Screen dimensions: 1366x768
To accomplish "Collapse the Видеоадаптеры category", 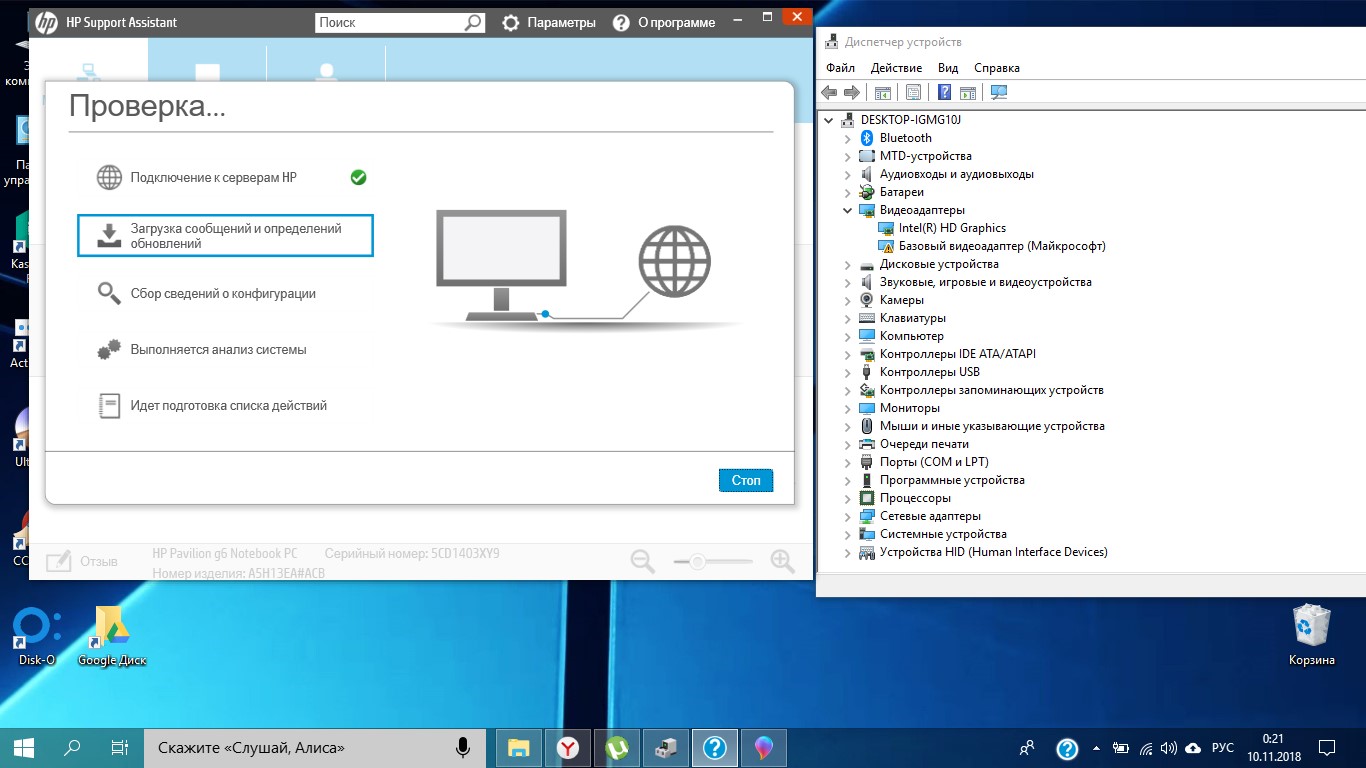I will (x=848, y=210).
